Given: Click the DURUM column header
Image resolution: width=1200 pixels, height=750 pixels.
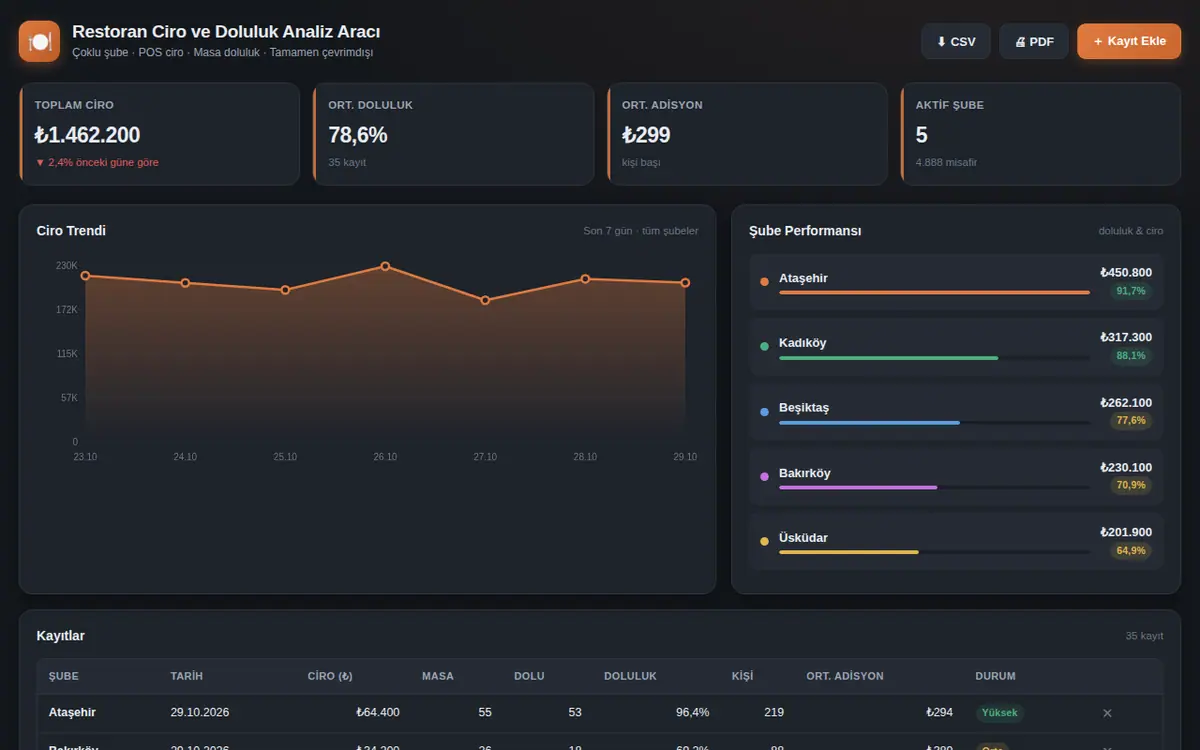Looking at the screenshot, I should point(995,676).
